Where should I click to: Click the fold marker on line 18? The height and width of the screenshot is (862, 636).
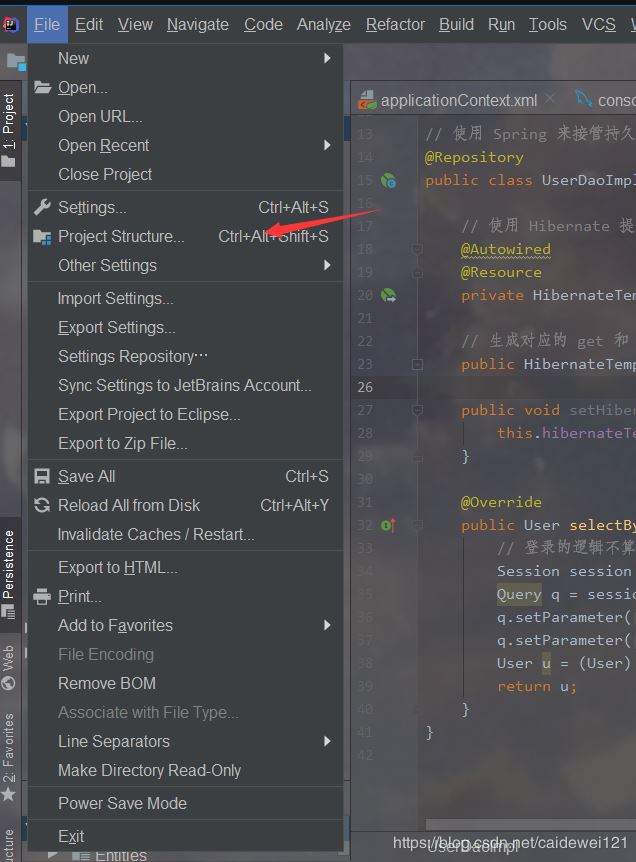point(417,250)
